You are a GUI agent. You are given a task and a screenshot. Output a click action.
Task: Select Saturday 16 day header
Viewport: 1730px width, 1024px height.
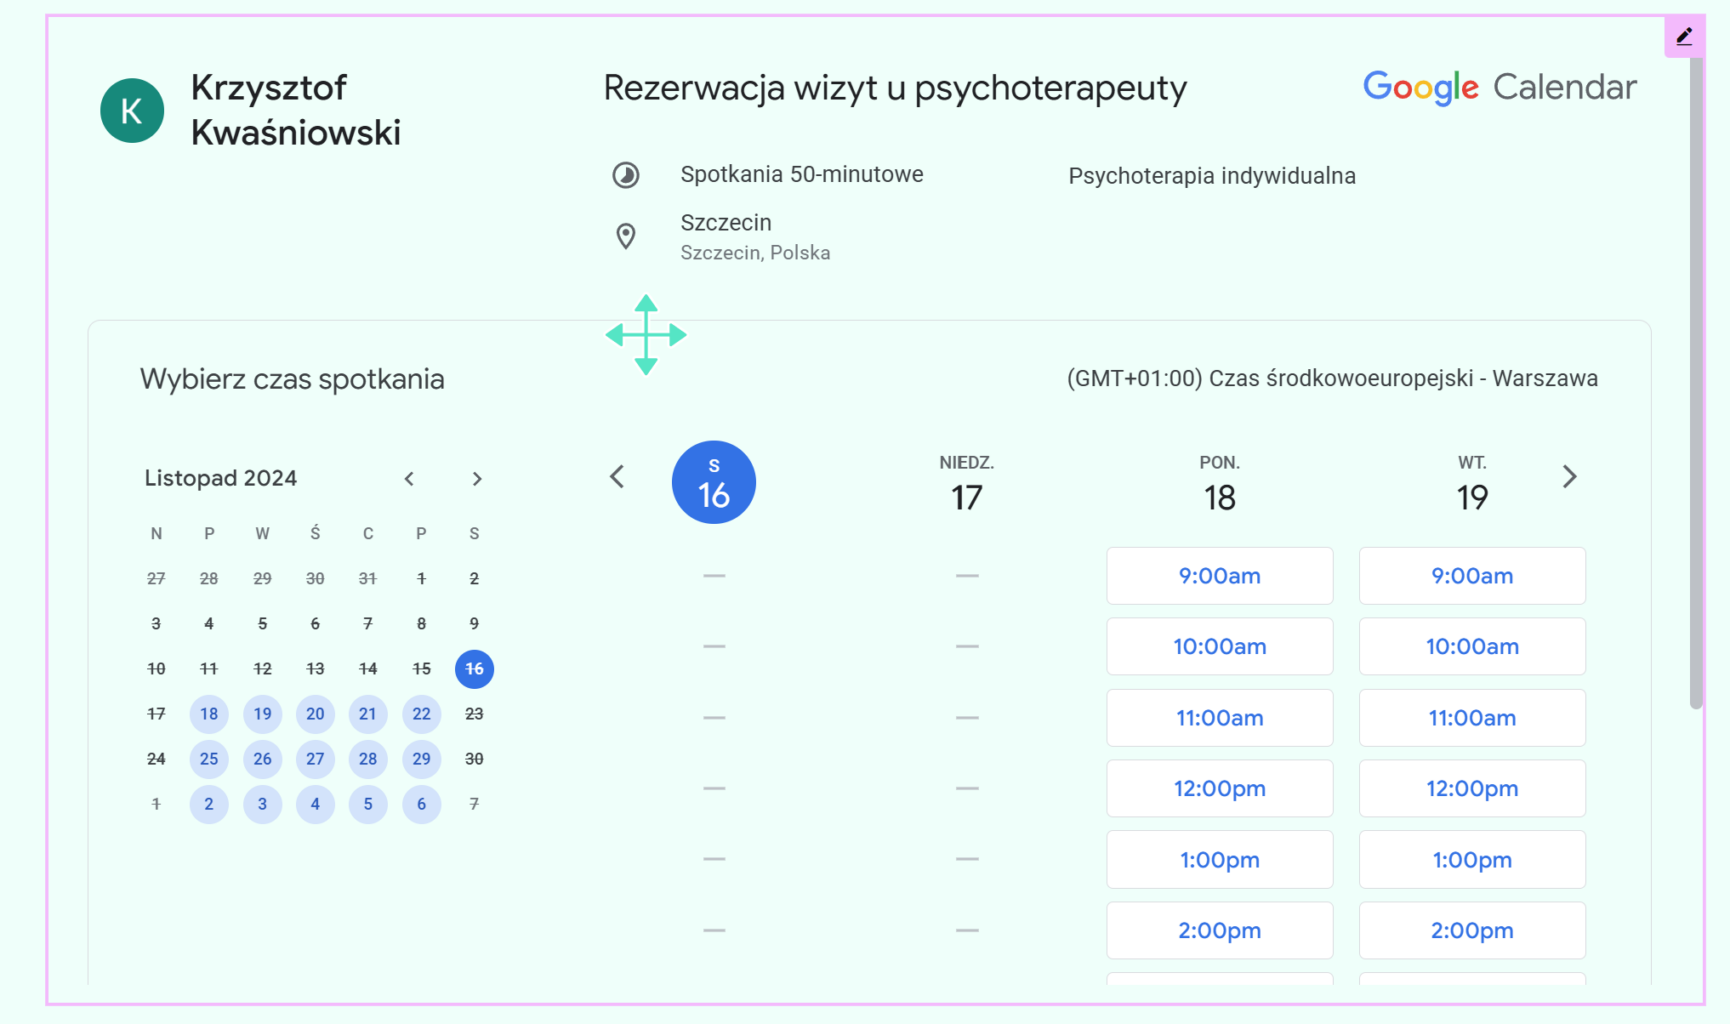point(714,482)
